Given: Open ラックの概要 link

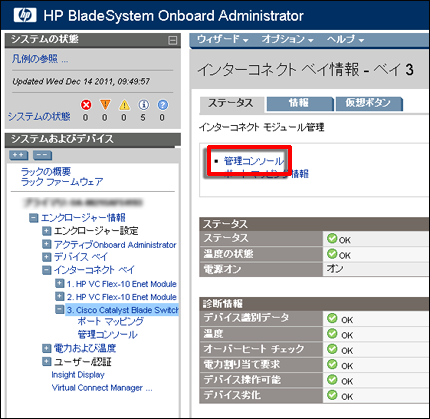Looking at the screenshot, I should point(46,172).
